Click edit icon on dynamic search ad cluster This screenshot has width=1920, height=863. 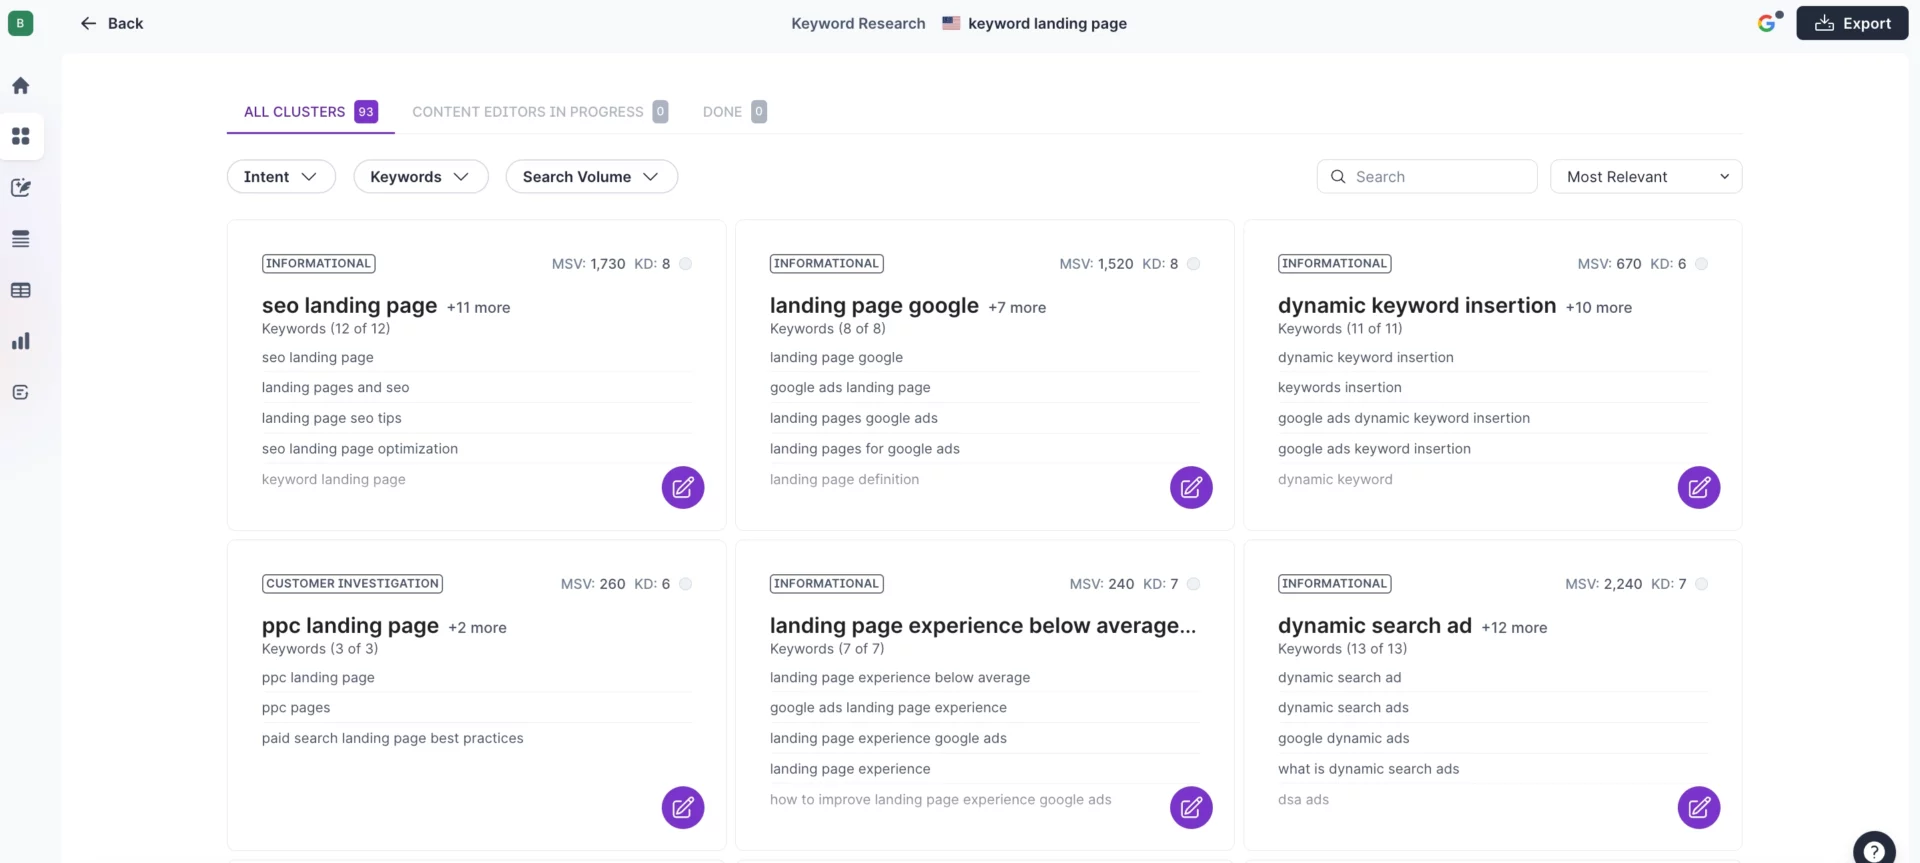1698,807
